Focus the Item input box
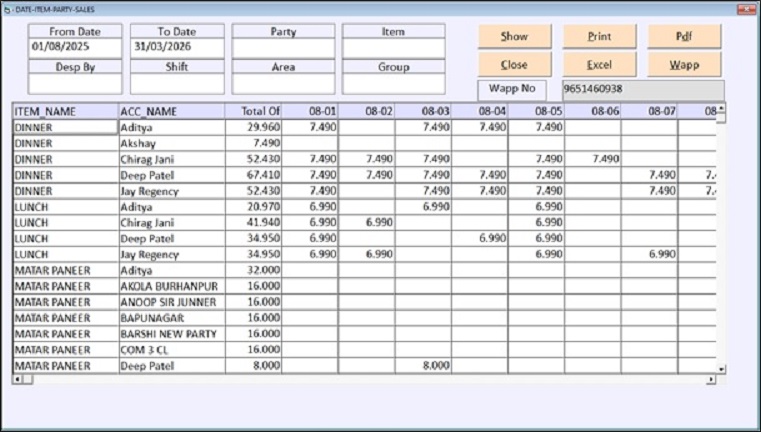 click(x=394, y=48)
